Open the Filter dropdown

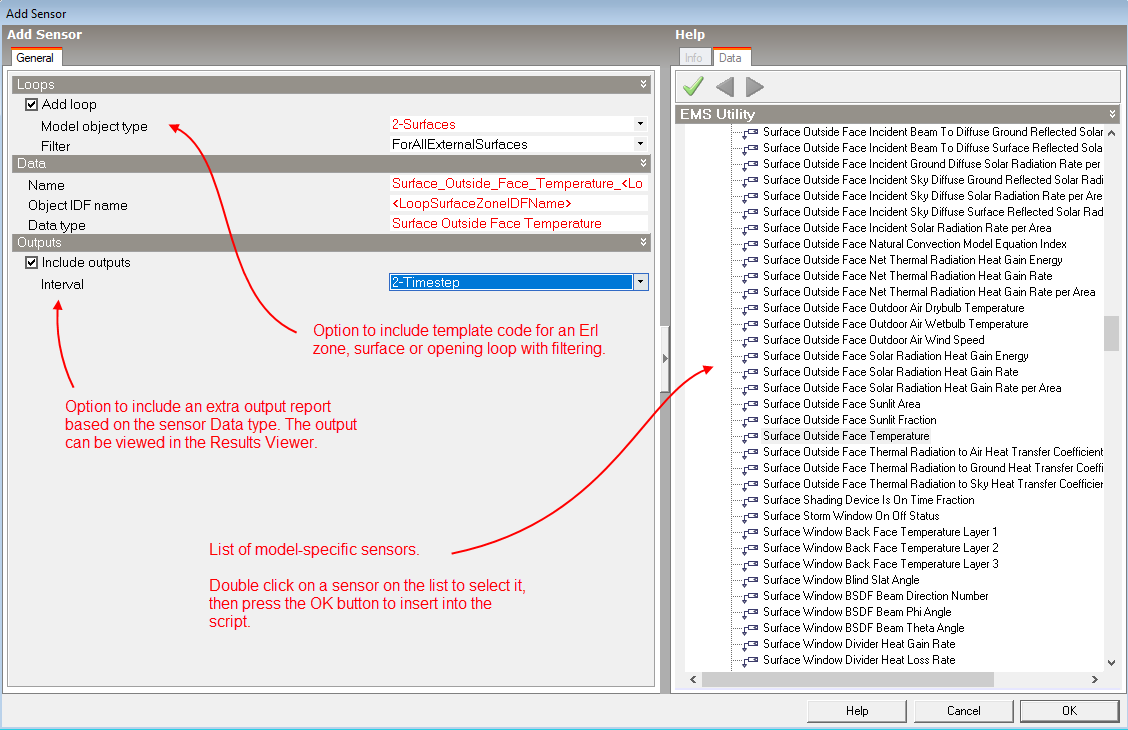click(640, 144)
